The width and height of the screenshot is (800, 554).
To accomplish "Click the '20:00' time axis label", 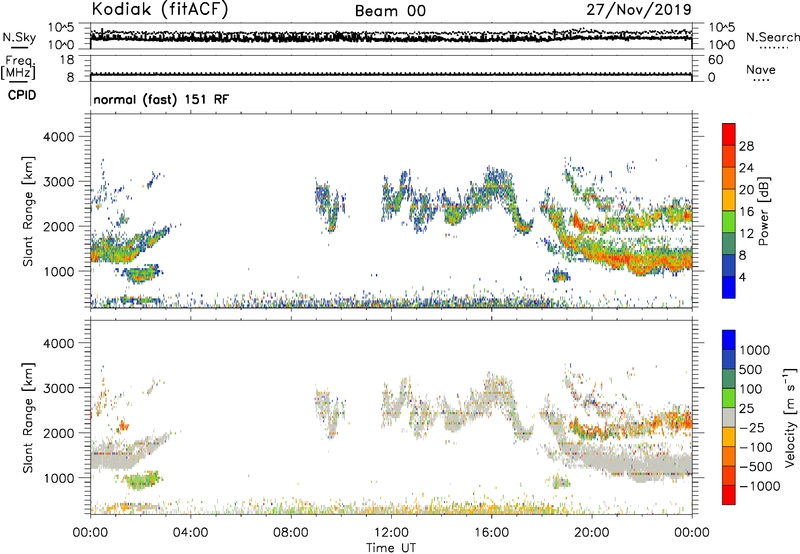I will tap(591, 533).
